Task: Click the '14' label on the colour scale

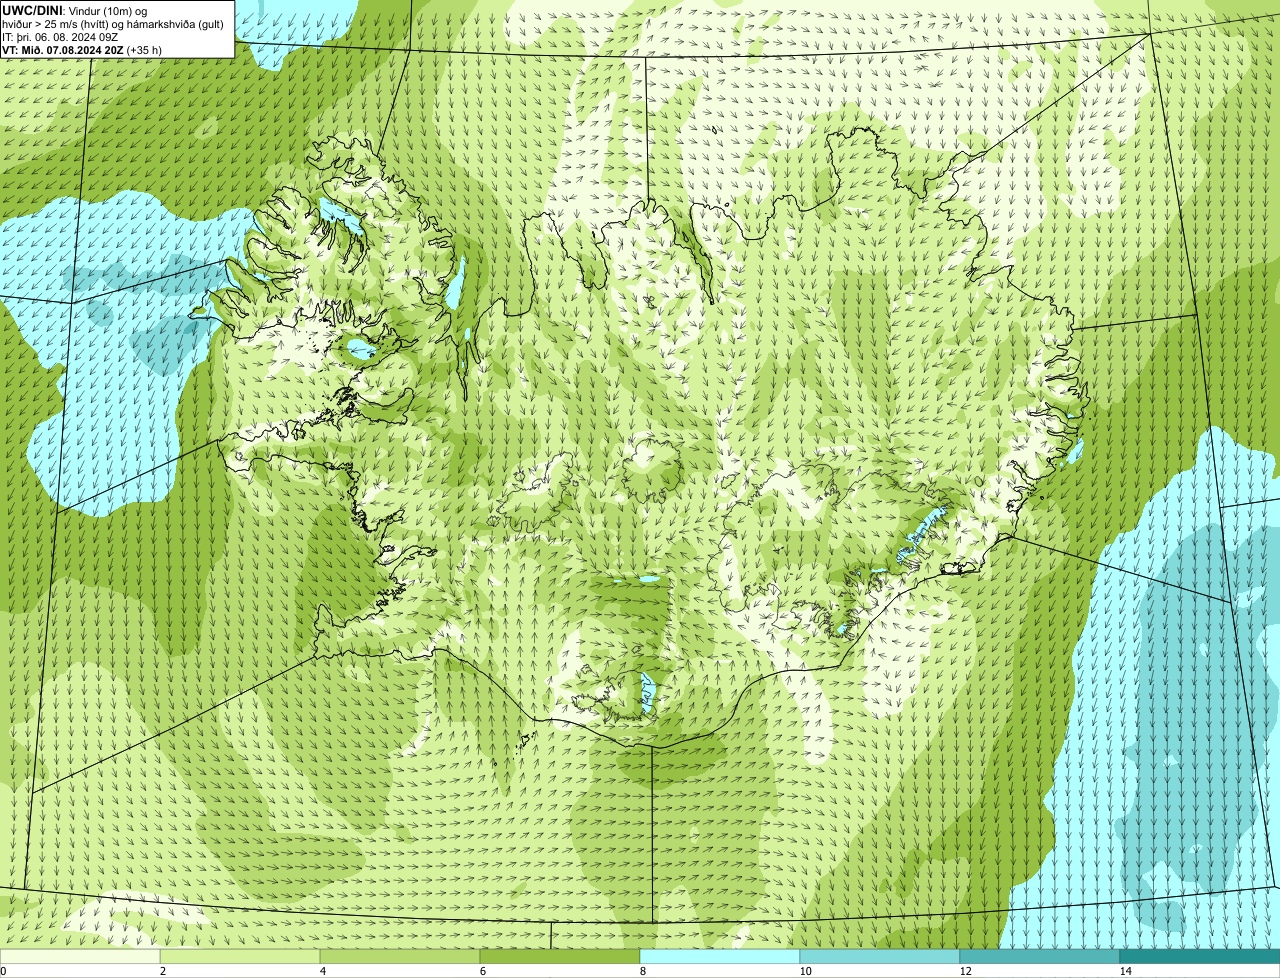Action: (1125, 971)
